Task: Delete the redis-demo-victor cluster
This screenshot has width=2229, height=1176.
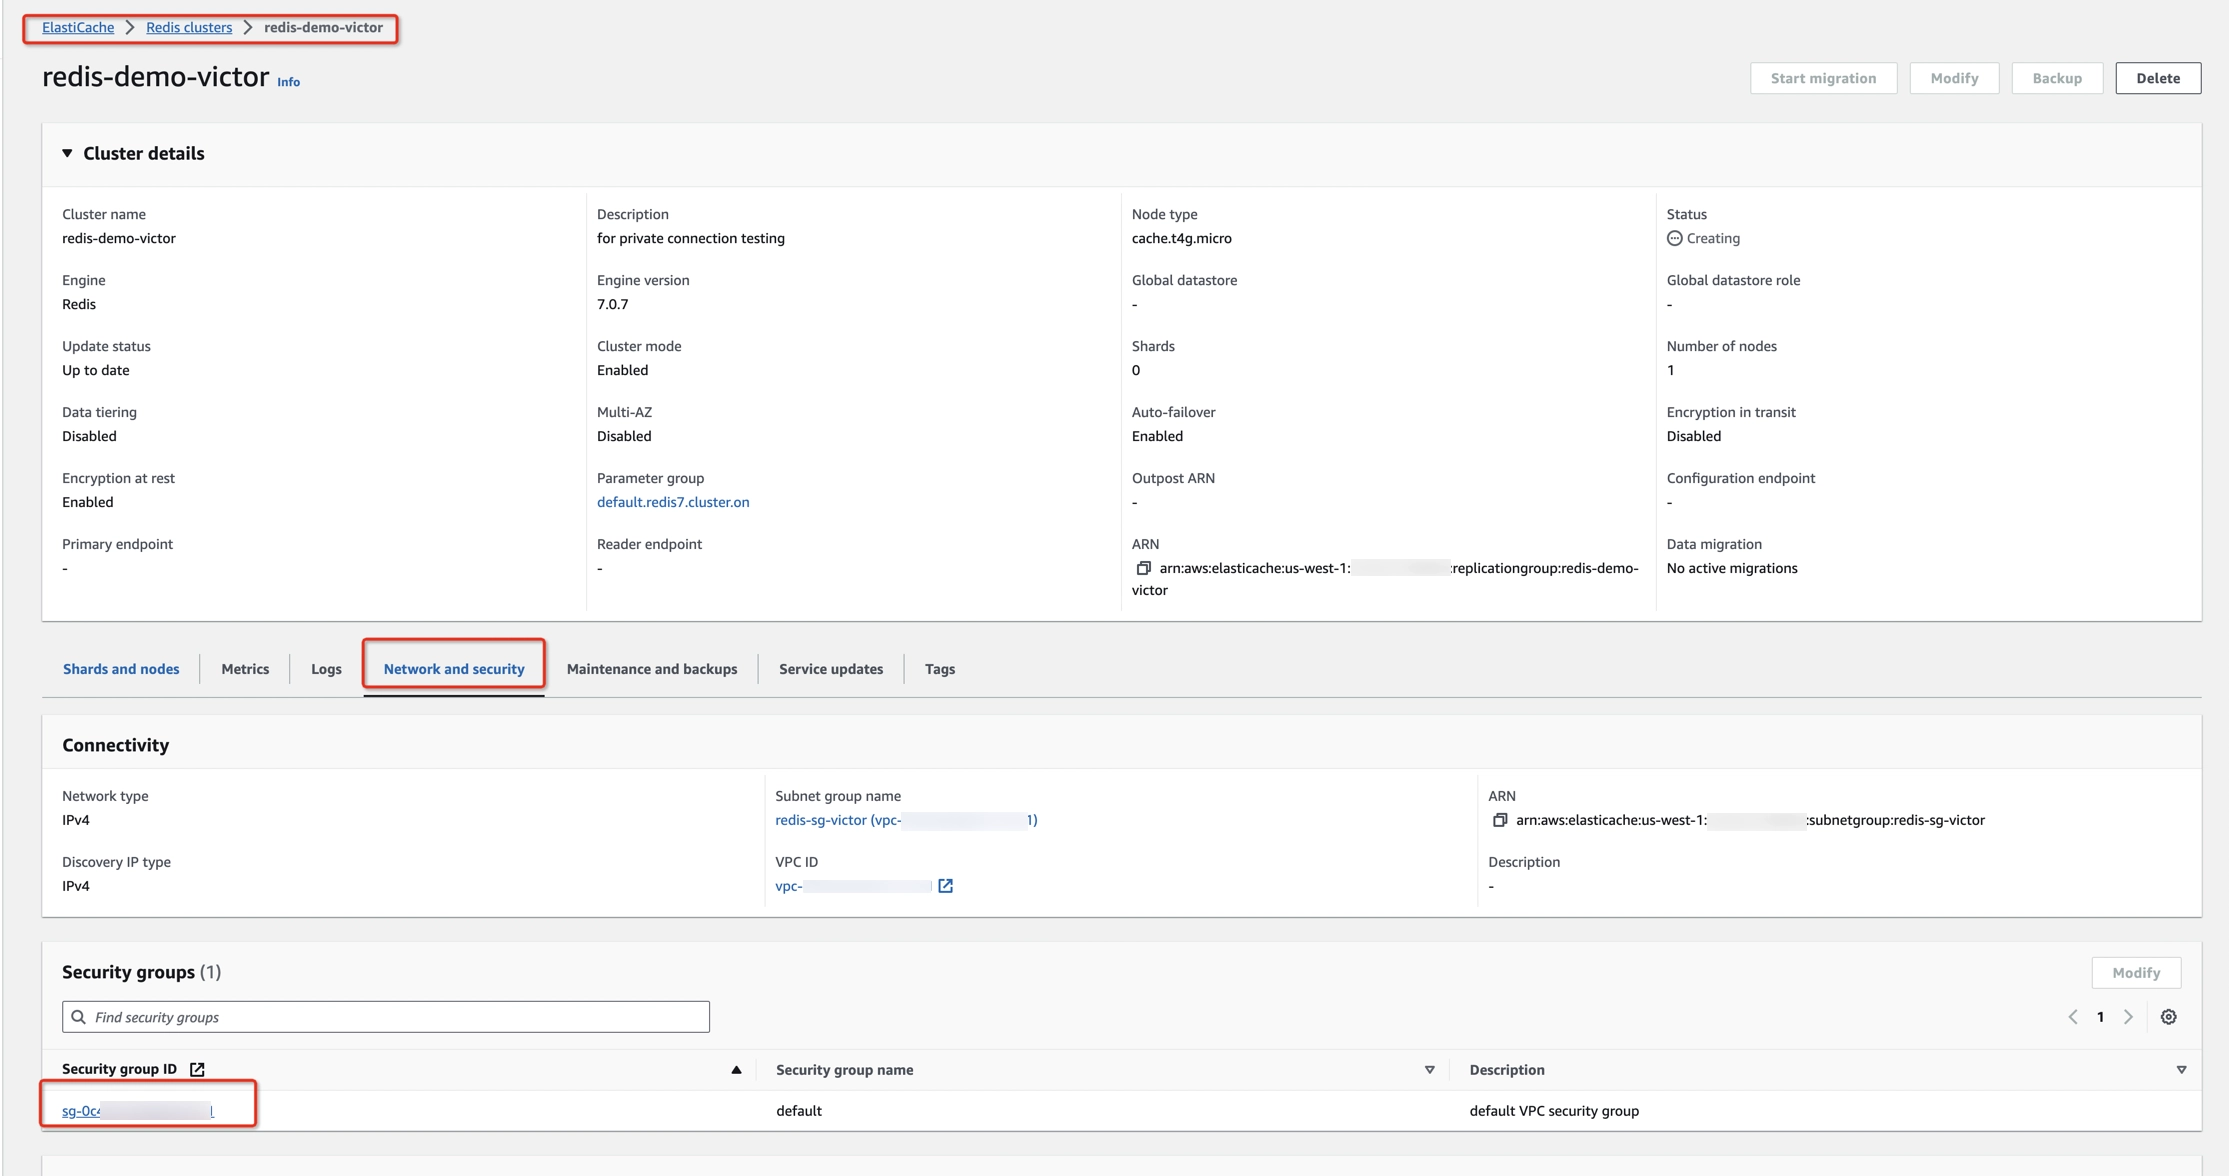Action: (x=2158, y=78)
